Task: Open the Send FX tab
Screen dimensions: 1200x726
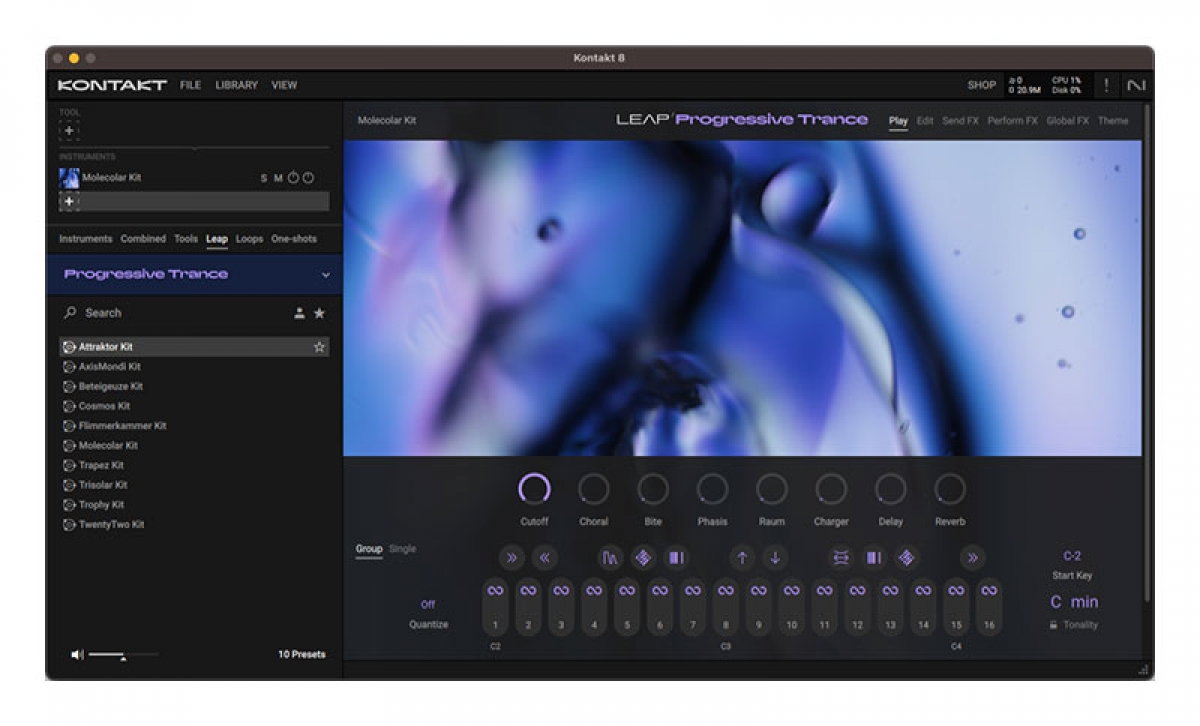Action: [x=960, y=121]
